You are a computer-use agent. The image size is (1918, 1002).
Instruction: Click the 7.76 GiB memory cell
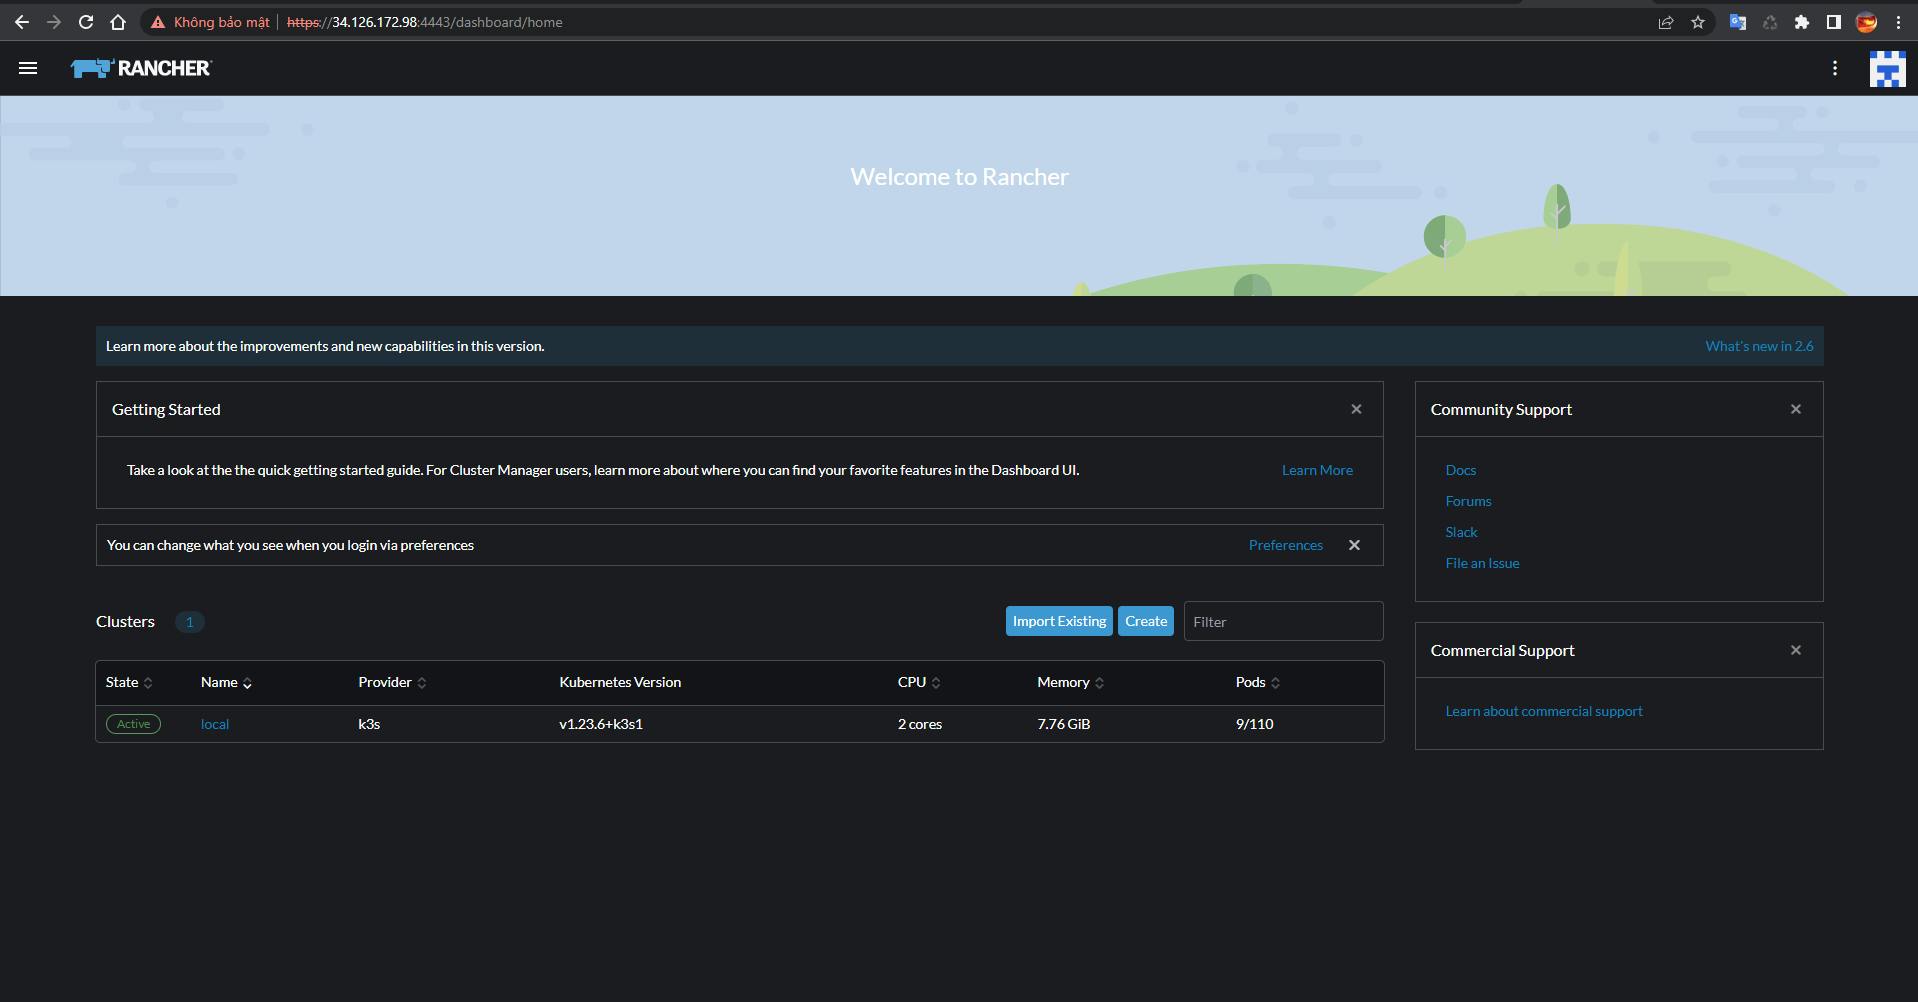1063,724
